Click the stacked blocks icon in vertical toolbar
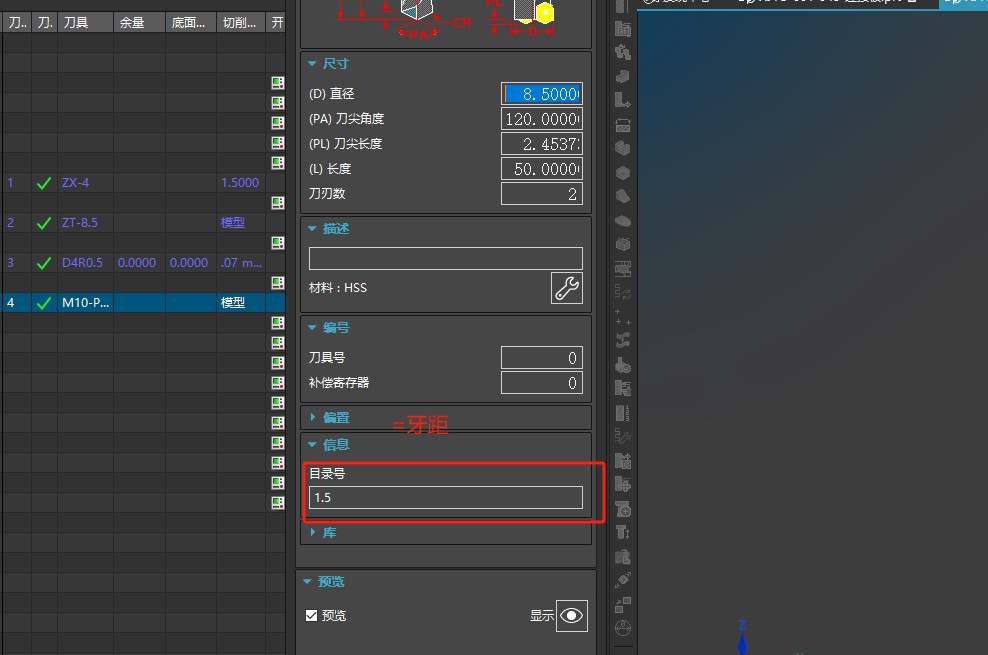Image resolution: width=988 pixels, height=655 pixels. click(623, 76)
